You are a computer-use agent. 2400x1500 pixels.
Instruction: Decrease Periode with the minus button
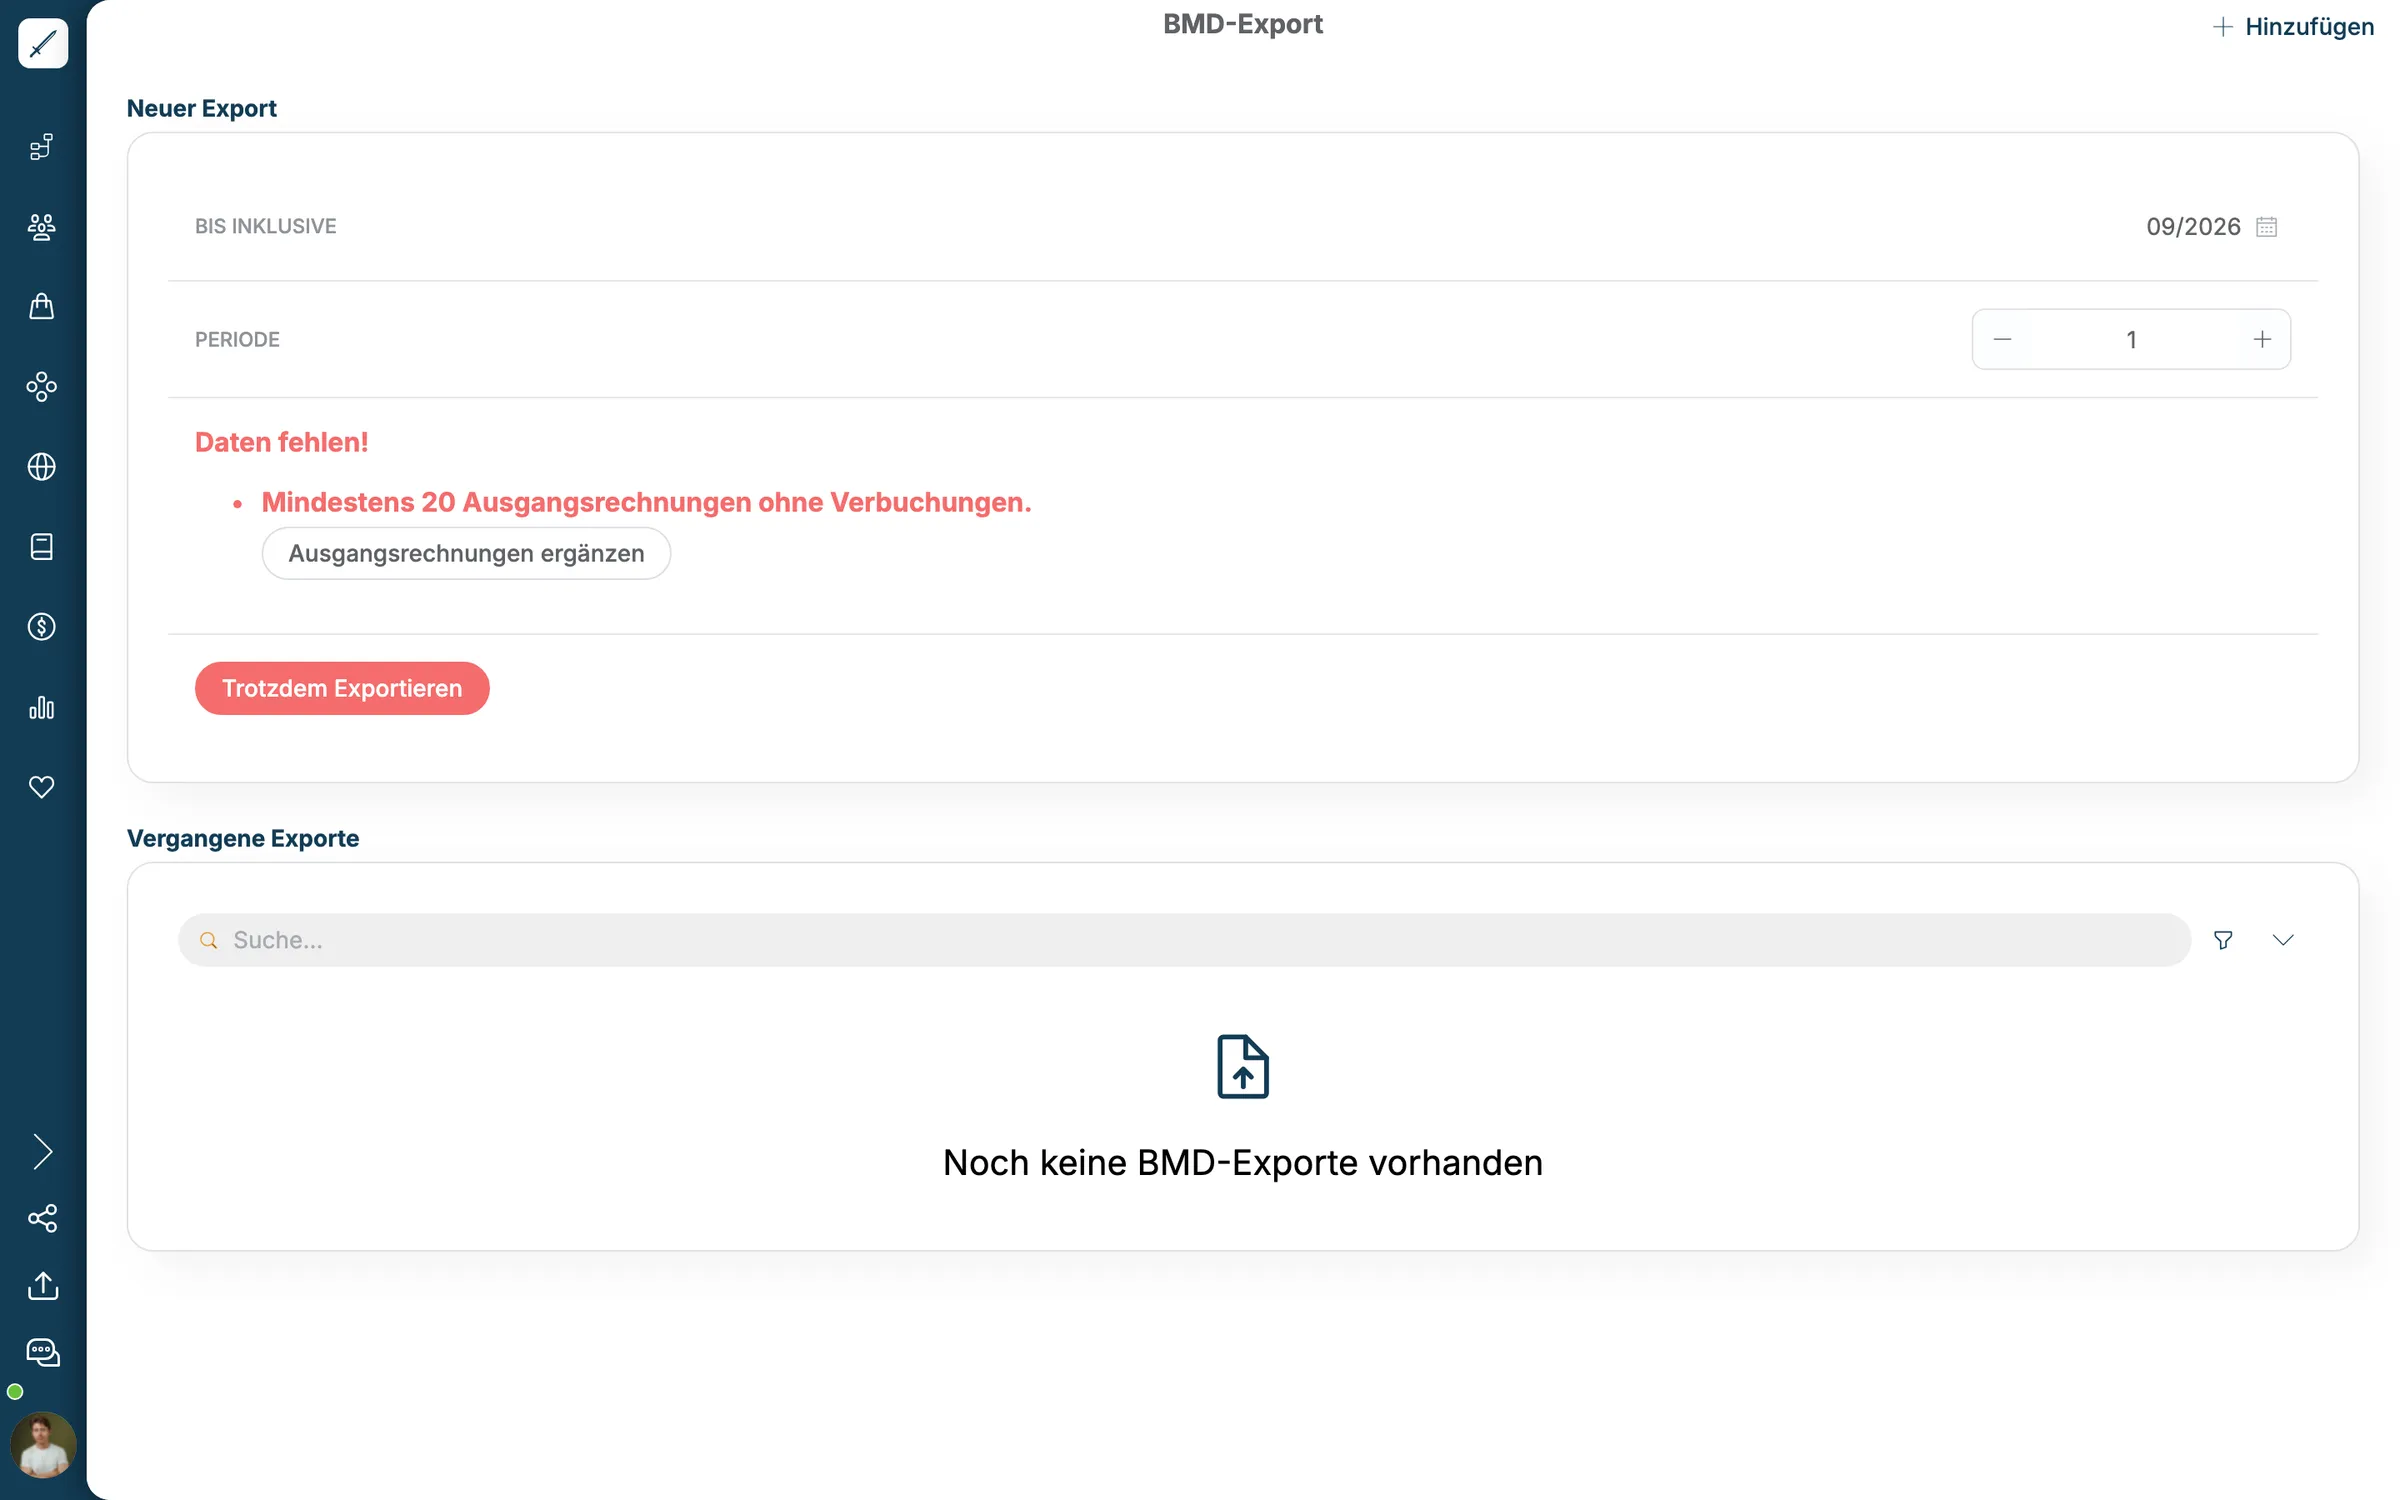click(x=2002, y=340)
